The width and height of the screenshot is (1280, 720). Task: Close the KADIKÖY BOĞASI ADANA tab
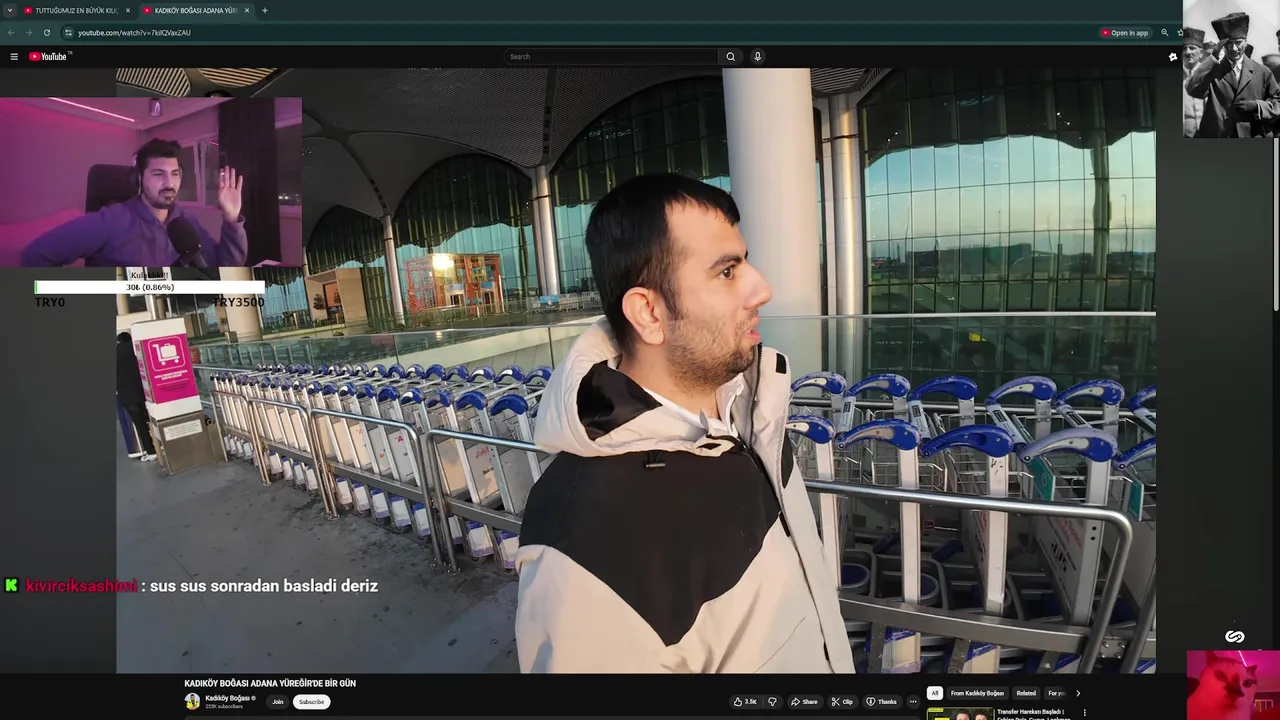point(247,10)
